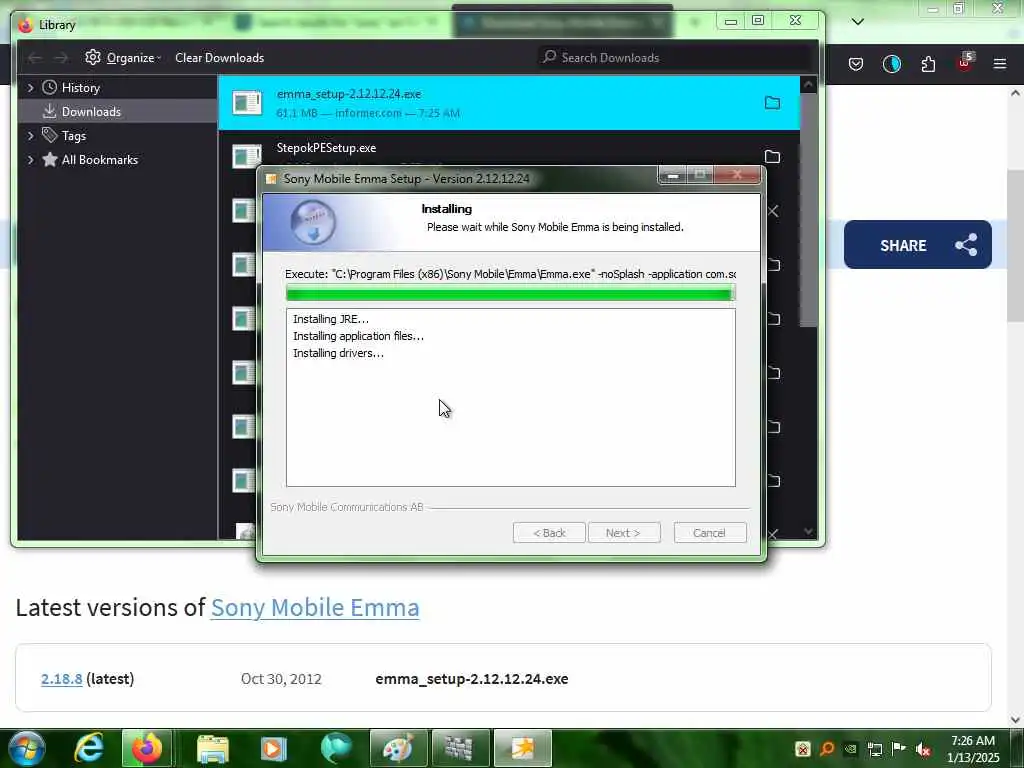Open the teal bird app in taskbar
Image resolution: width=1024 pixels, height=768 pixels.
click(336, 748)
